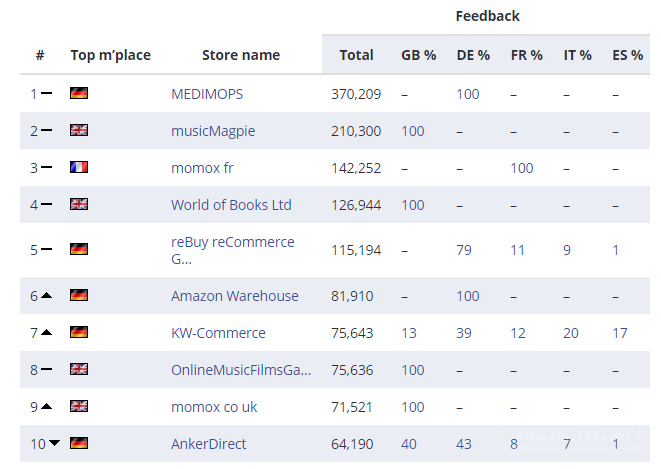The image size is (661, 469).
Task: Open the momox co uk store link
Action: 214,407
